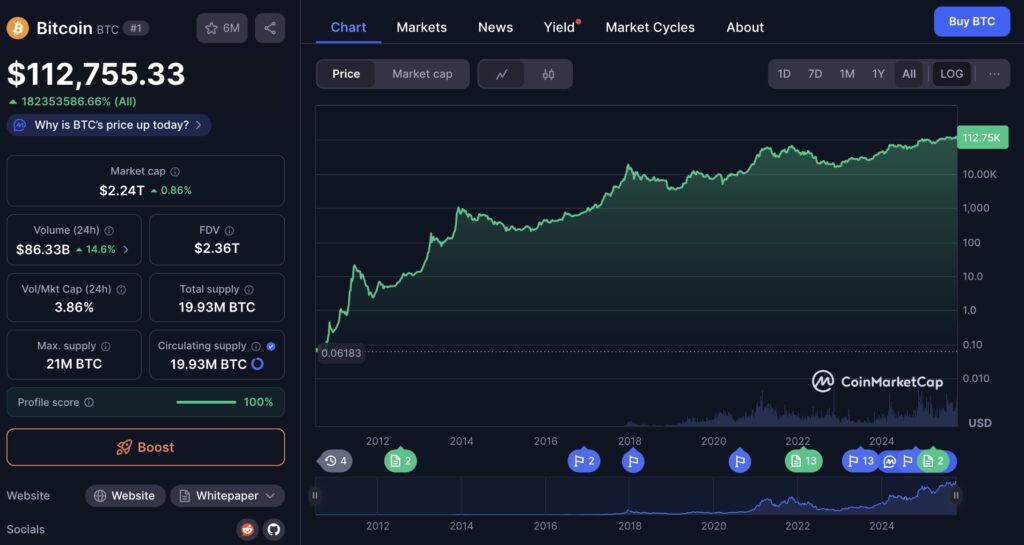The width and height of the screenshot is (1024, 545).
Task: Switch to candlestick chart icon
Action: click(x=549, y=74)
